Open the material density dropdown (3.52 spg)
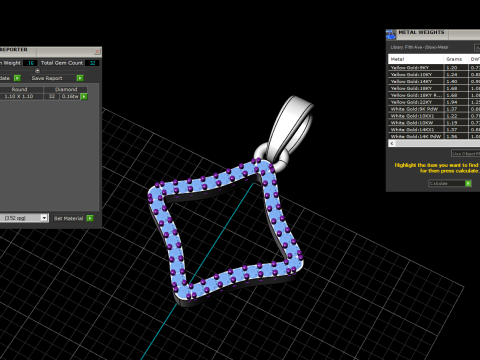The height and width of the screenshot is (360, 480). tap(44, 218)
